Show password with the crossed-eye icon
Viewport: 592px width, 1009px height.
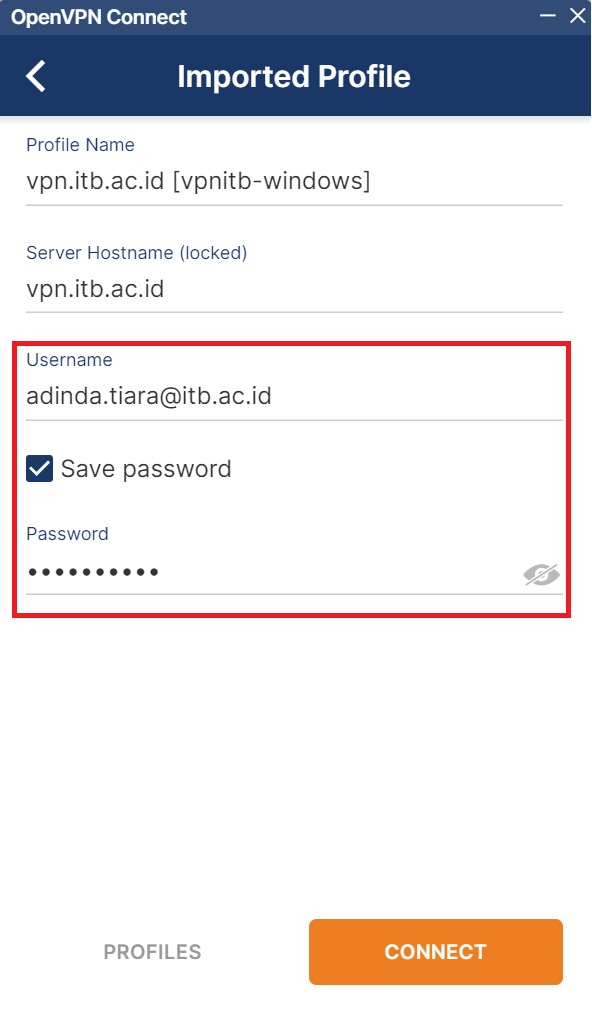pos(541,574)
